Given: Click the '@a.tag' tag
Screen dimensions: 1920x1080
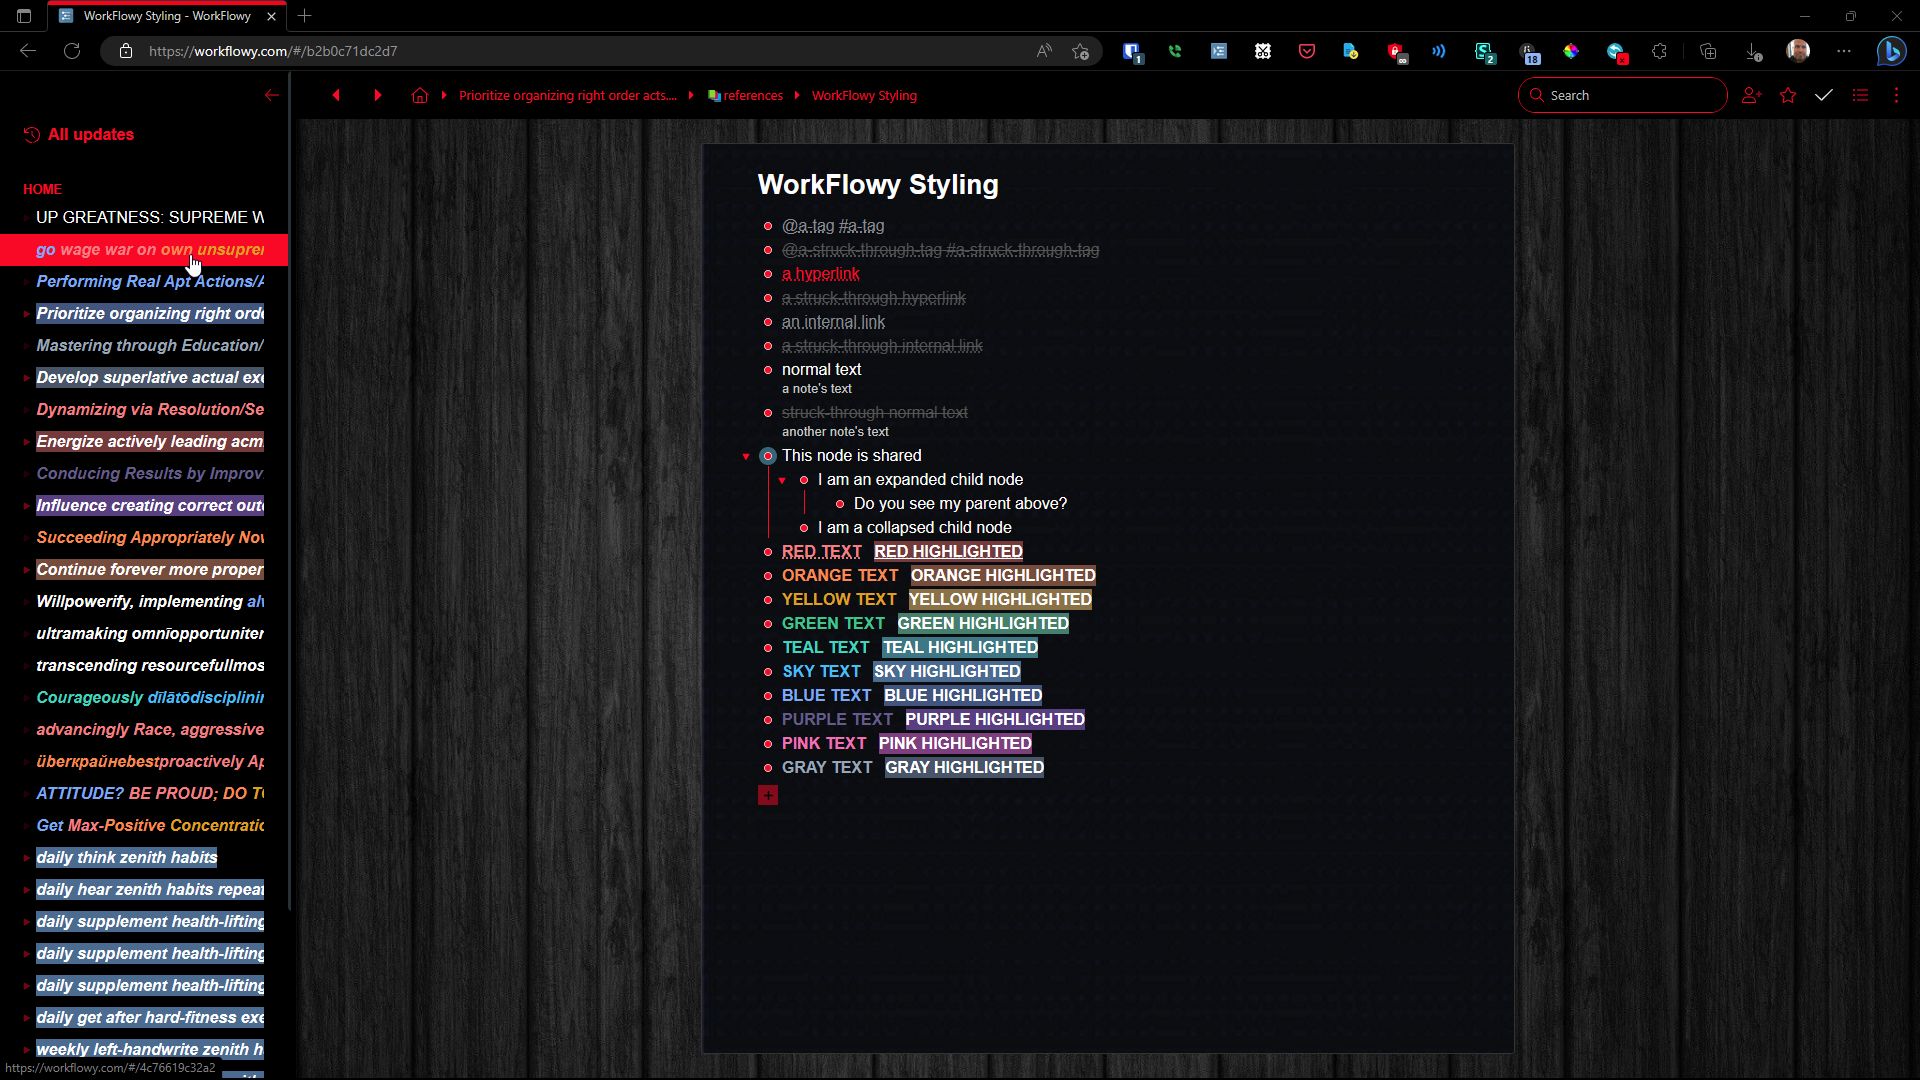Looking at the screenshot, I should [808, 226].
